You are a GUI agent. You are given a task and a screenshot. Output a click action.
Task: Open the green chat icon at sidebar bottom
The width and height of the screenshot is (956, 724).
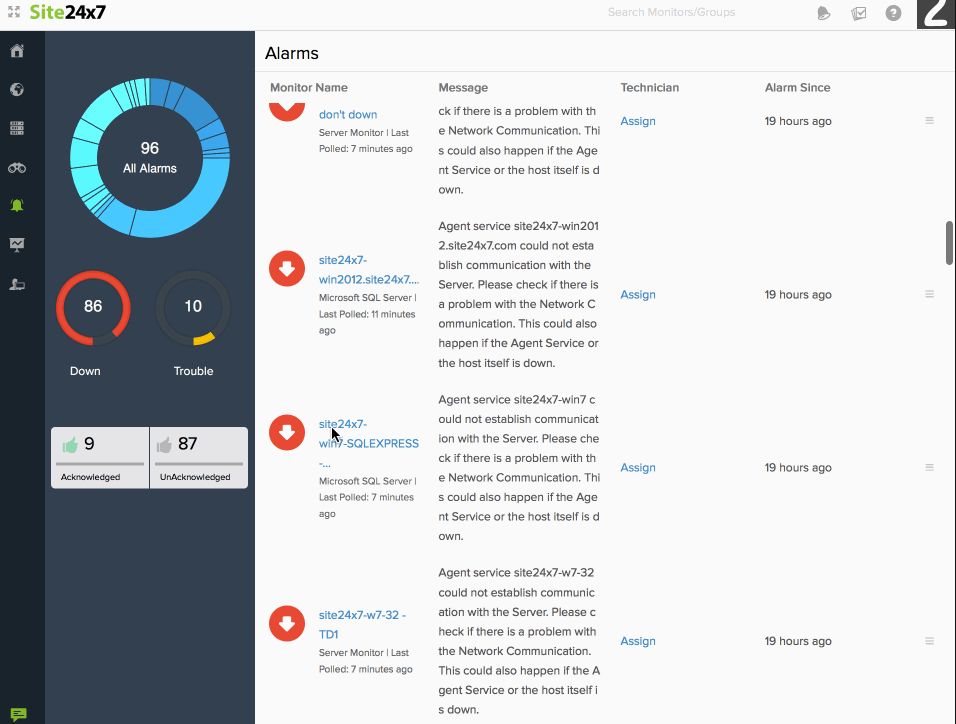click(18, 714)
